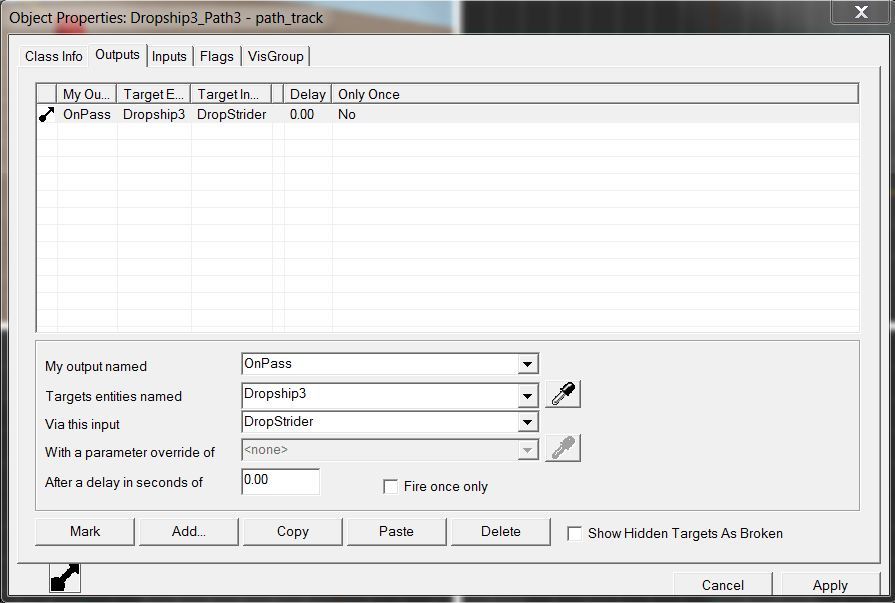Sort by the My Output column header
Viewport: 895px width, 603px height.
coord(87,94)
